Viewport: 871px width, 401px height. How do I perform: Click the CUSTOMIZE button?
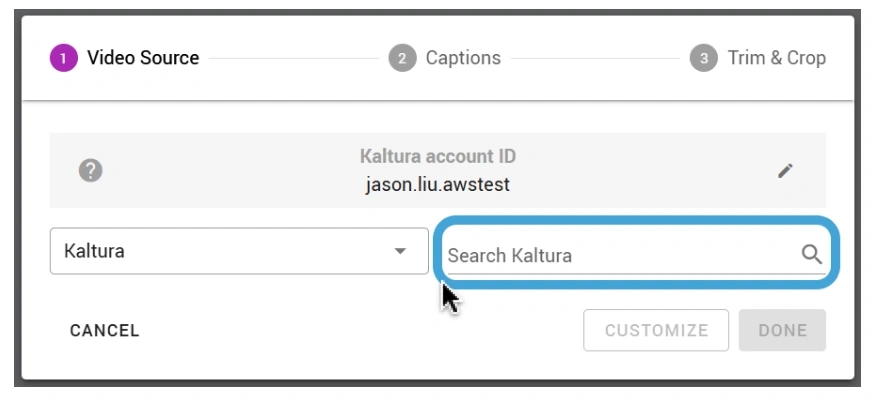click(656, 330)
